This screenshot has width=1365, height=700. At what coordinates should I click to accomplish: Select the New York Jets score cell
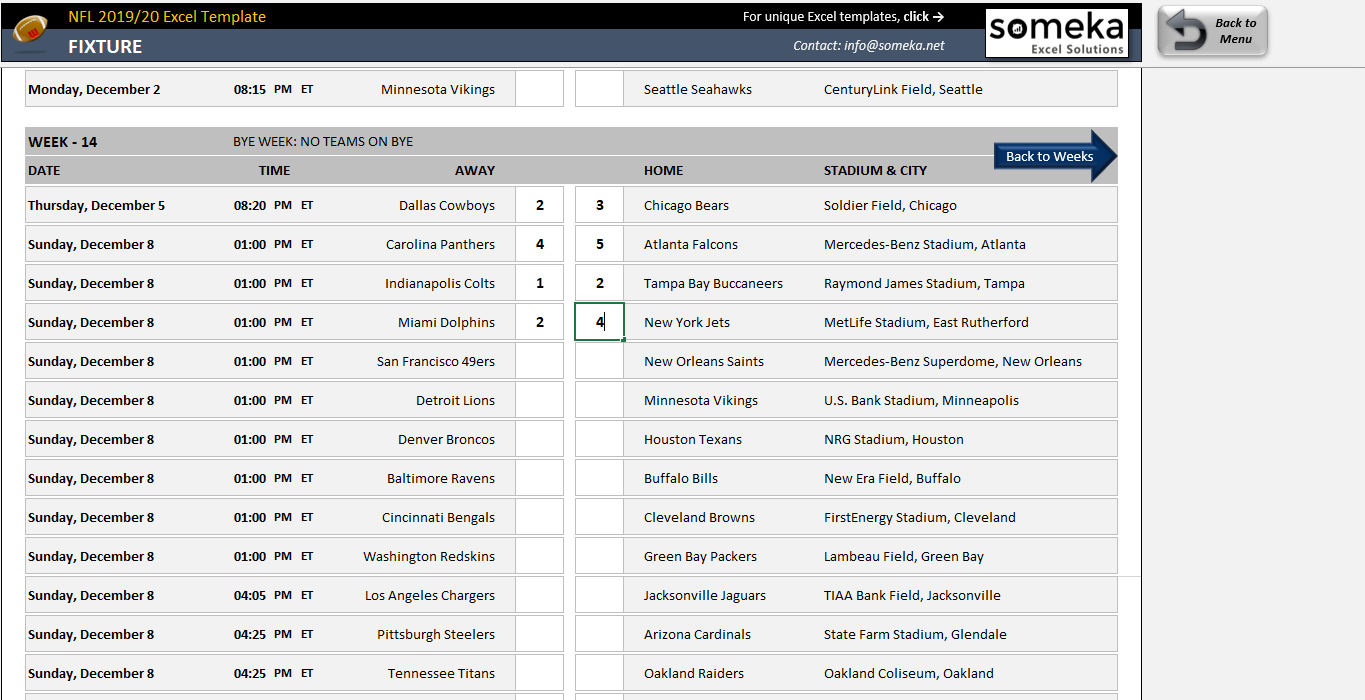[x=600, y=322]
